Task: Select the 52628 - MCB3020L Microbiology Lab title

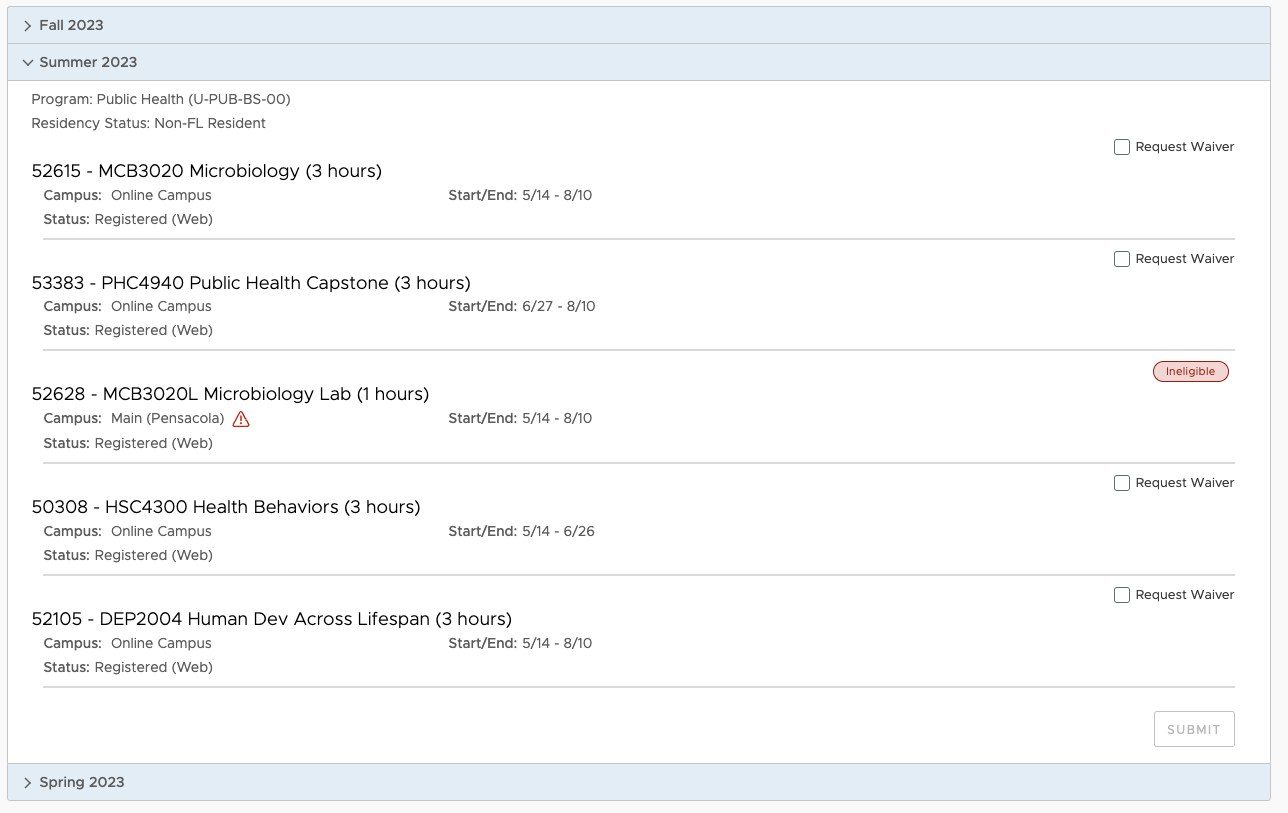Action: tap(230, 394)
